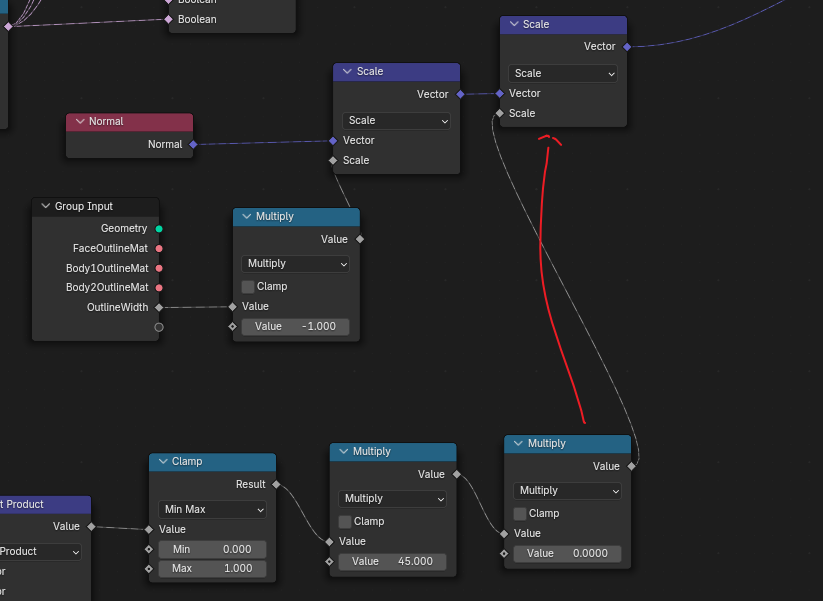The width and height of the screenshot is (823, 601).
Task: Select the Value 45.000 field
Action: (392, 562)
